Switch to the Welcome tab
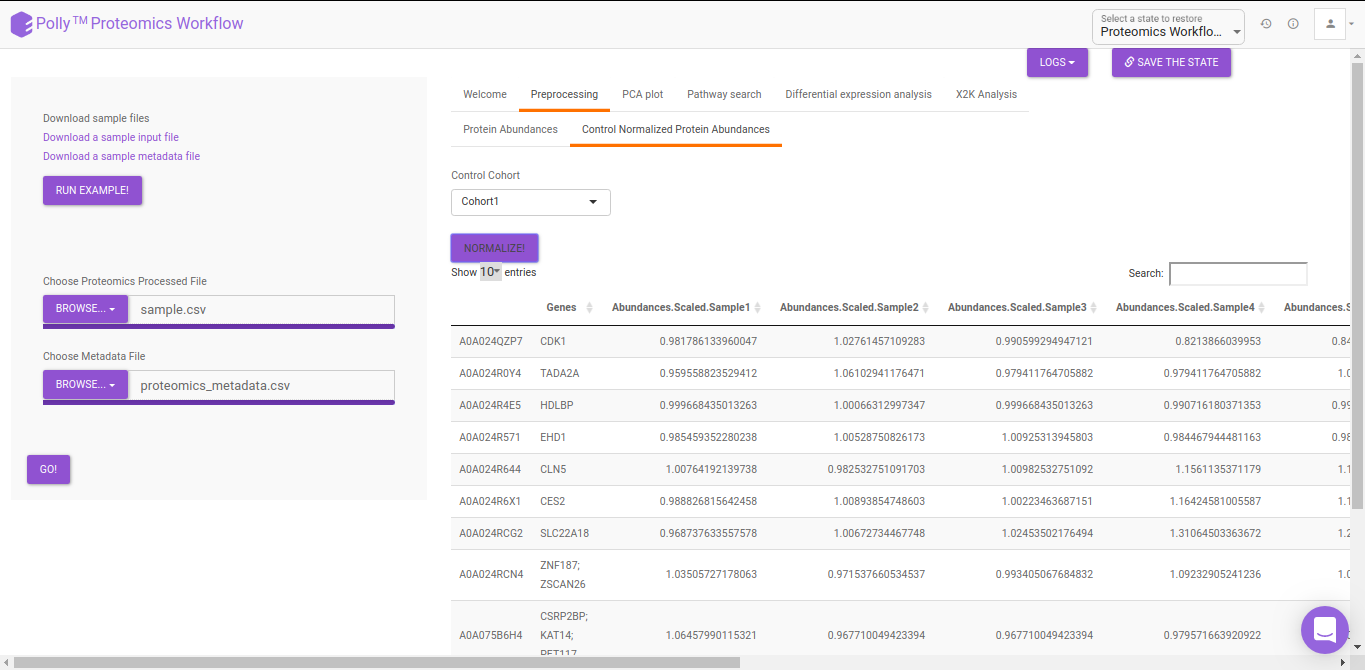The width and height of the screenshot is (1365, 670). 485,95
